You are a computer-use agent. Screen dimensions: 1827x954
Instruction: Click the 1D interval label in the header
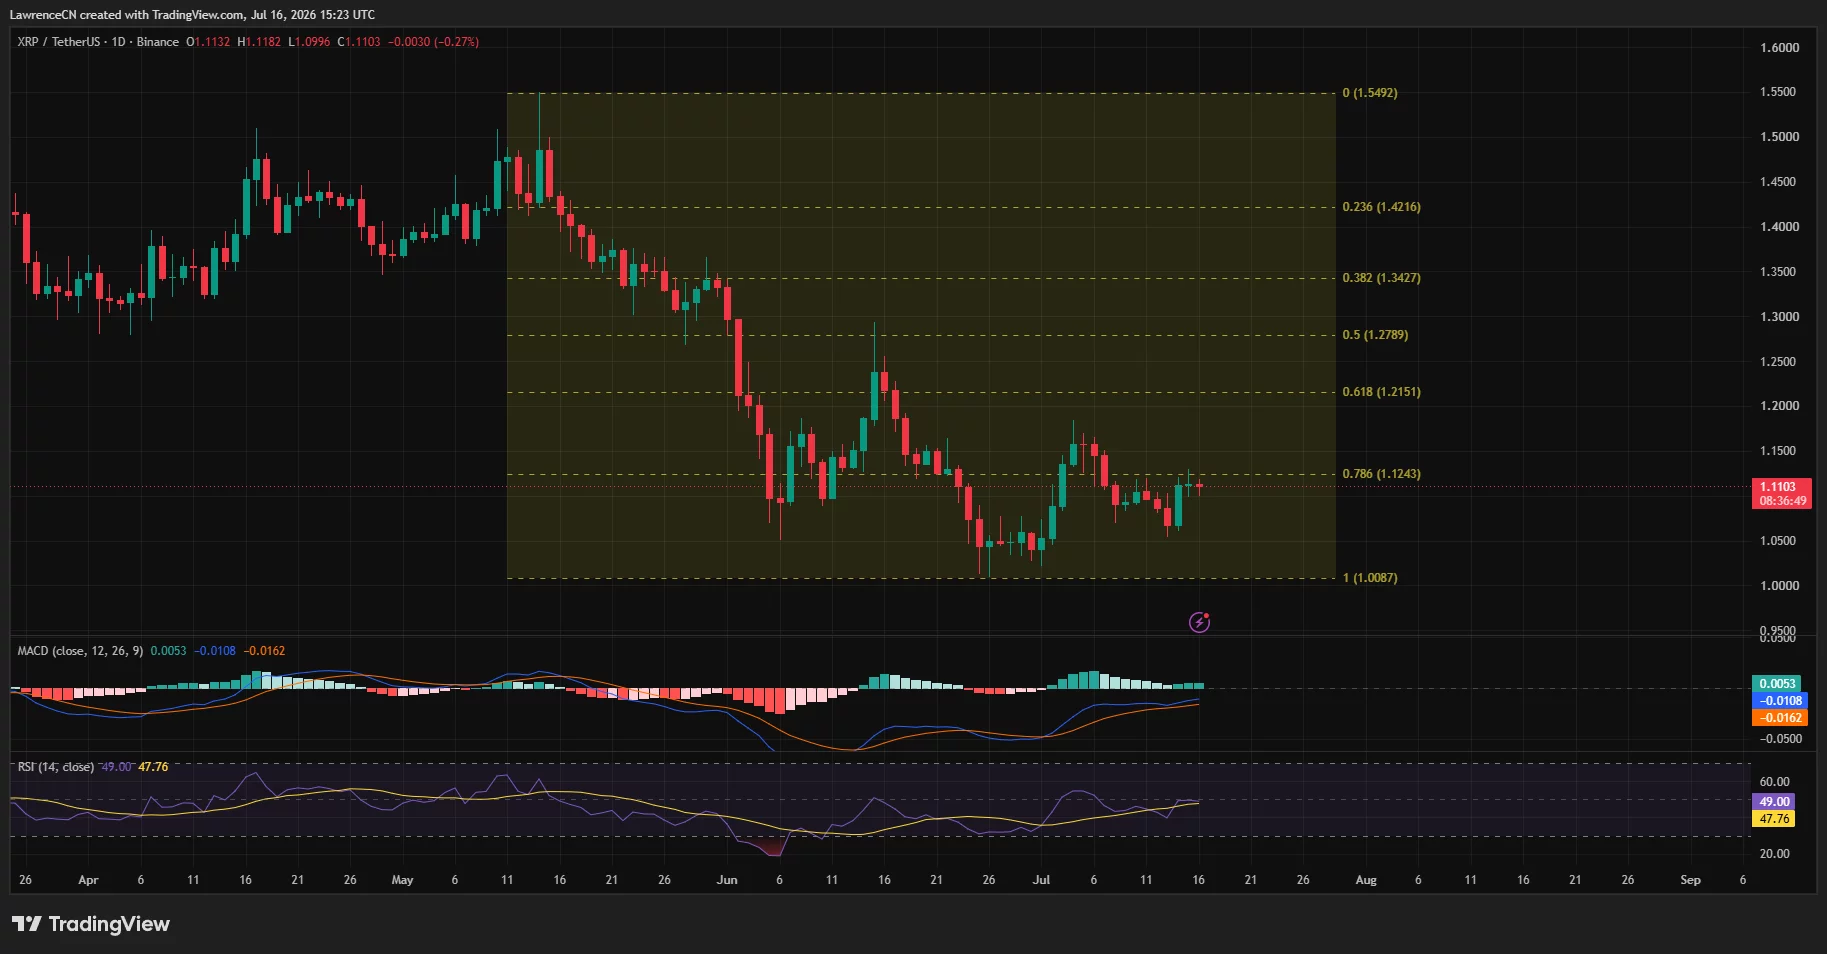118,42
